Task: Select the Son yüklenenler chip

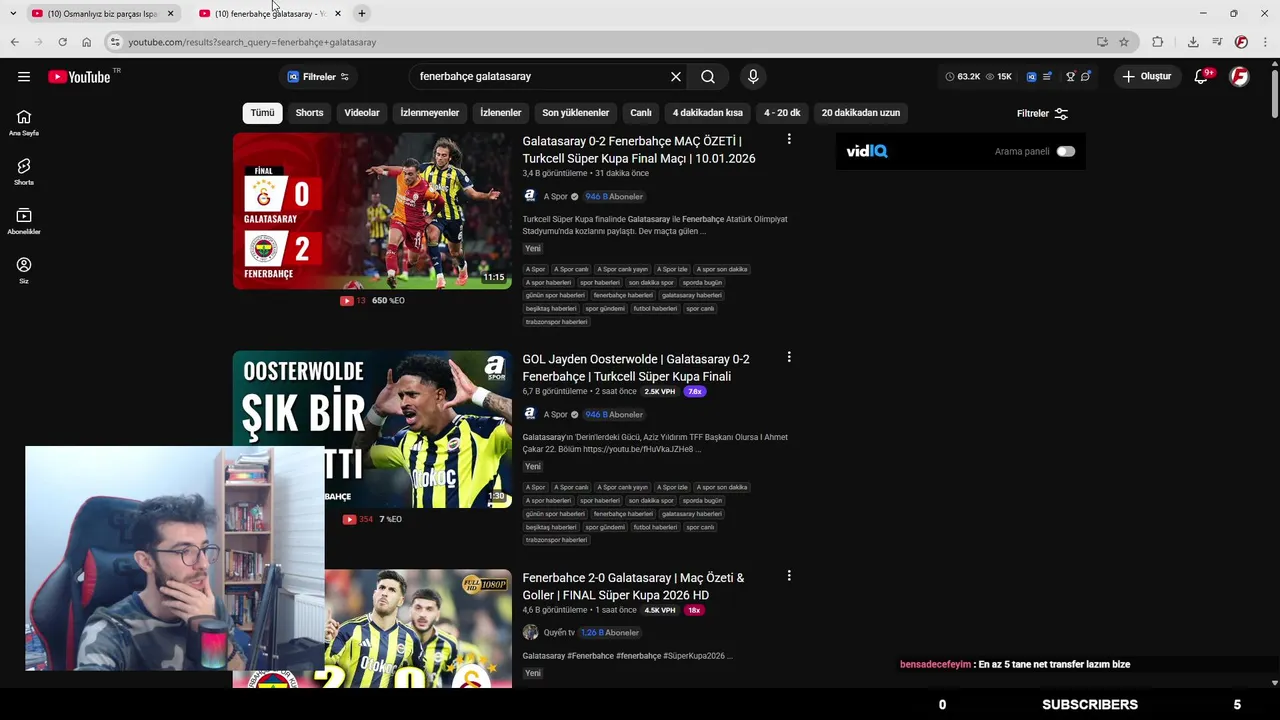Action: pos(576,113)
